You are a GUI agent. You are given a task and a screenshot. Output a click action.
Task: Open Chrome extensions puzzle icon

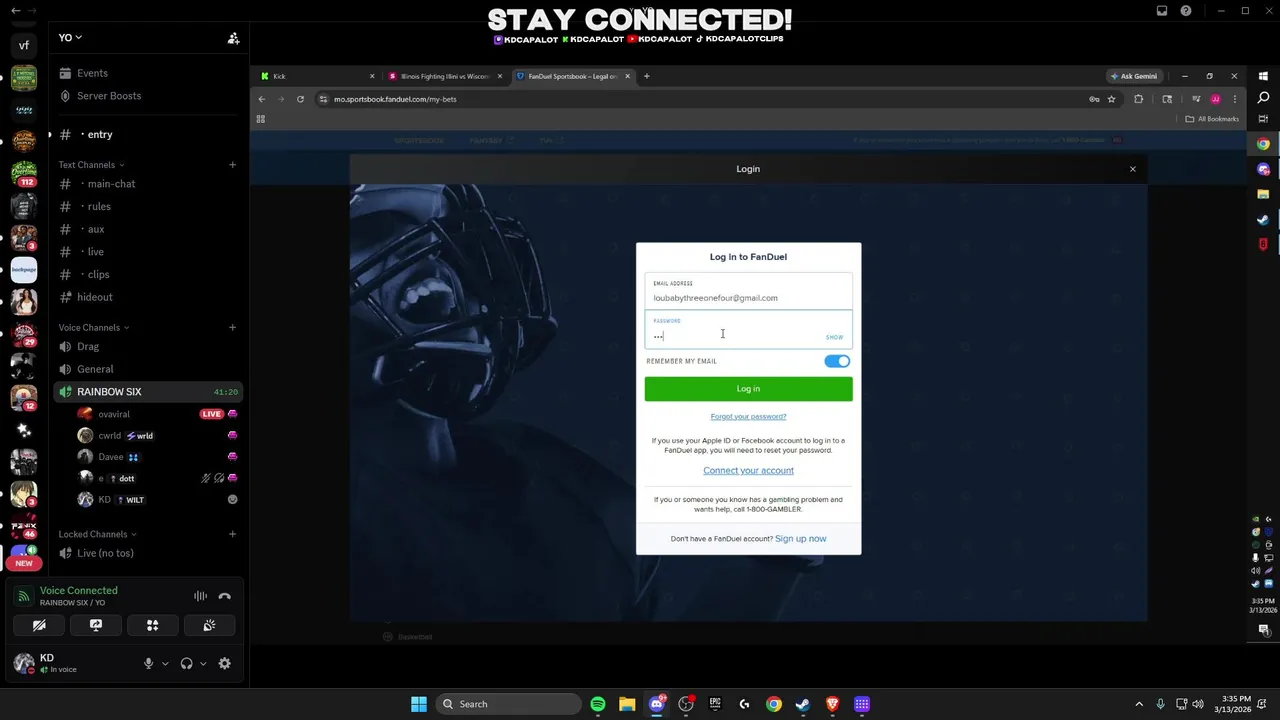coord(1138,99)
